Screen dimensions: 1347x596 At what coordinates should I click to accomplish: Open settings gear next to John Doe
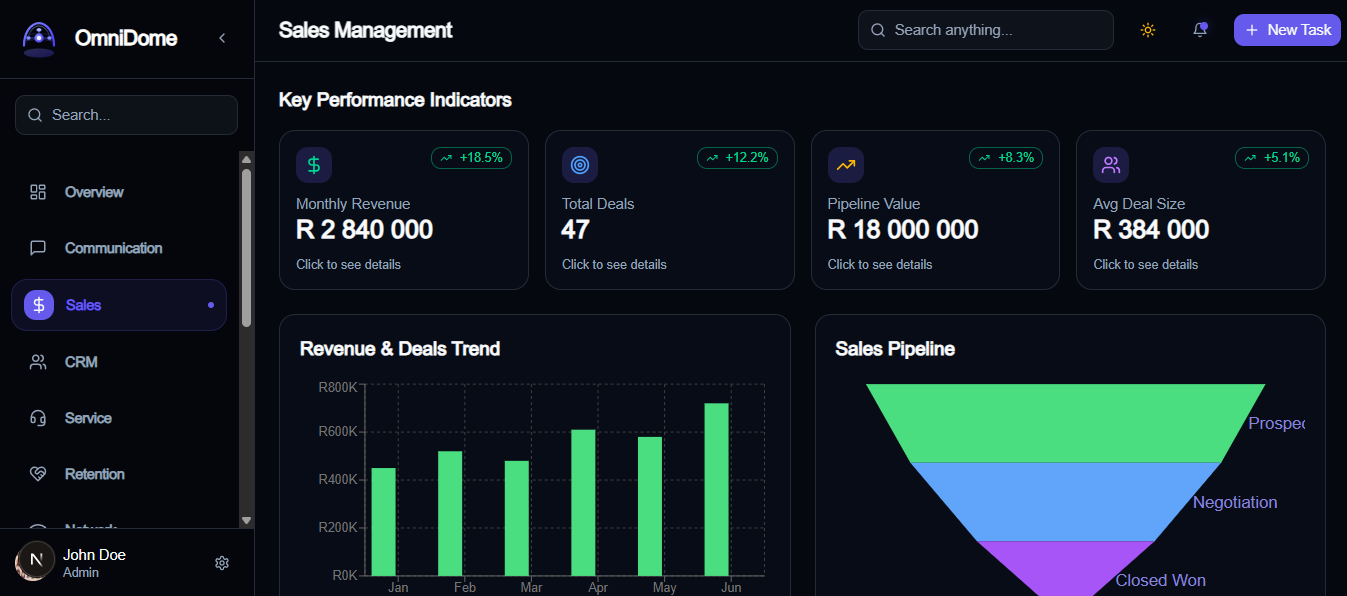(x=222, y=563)
